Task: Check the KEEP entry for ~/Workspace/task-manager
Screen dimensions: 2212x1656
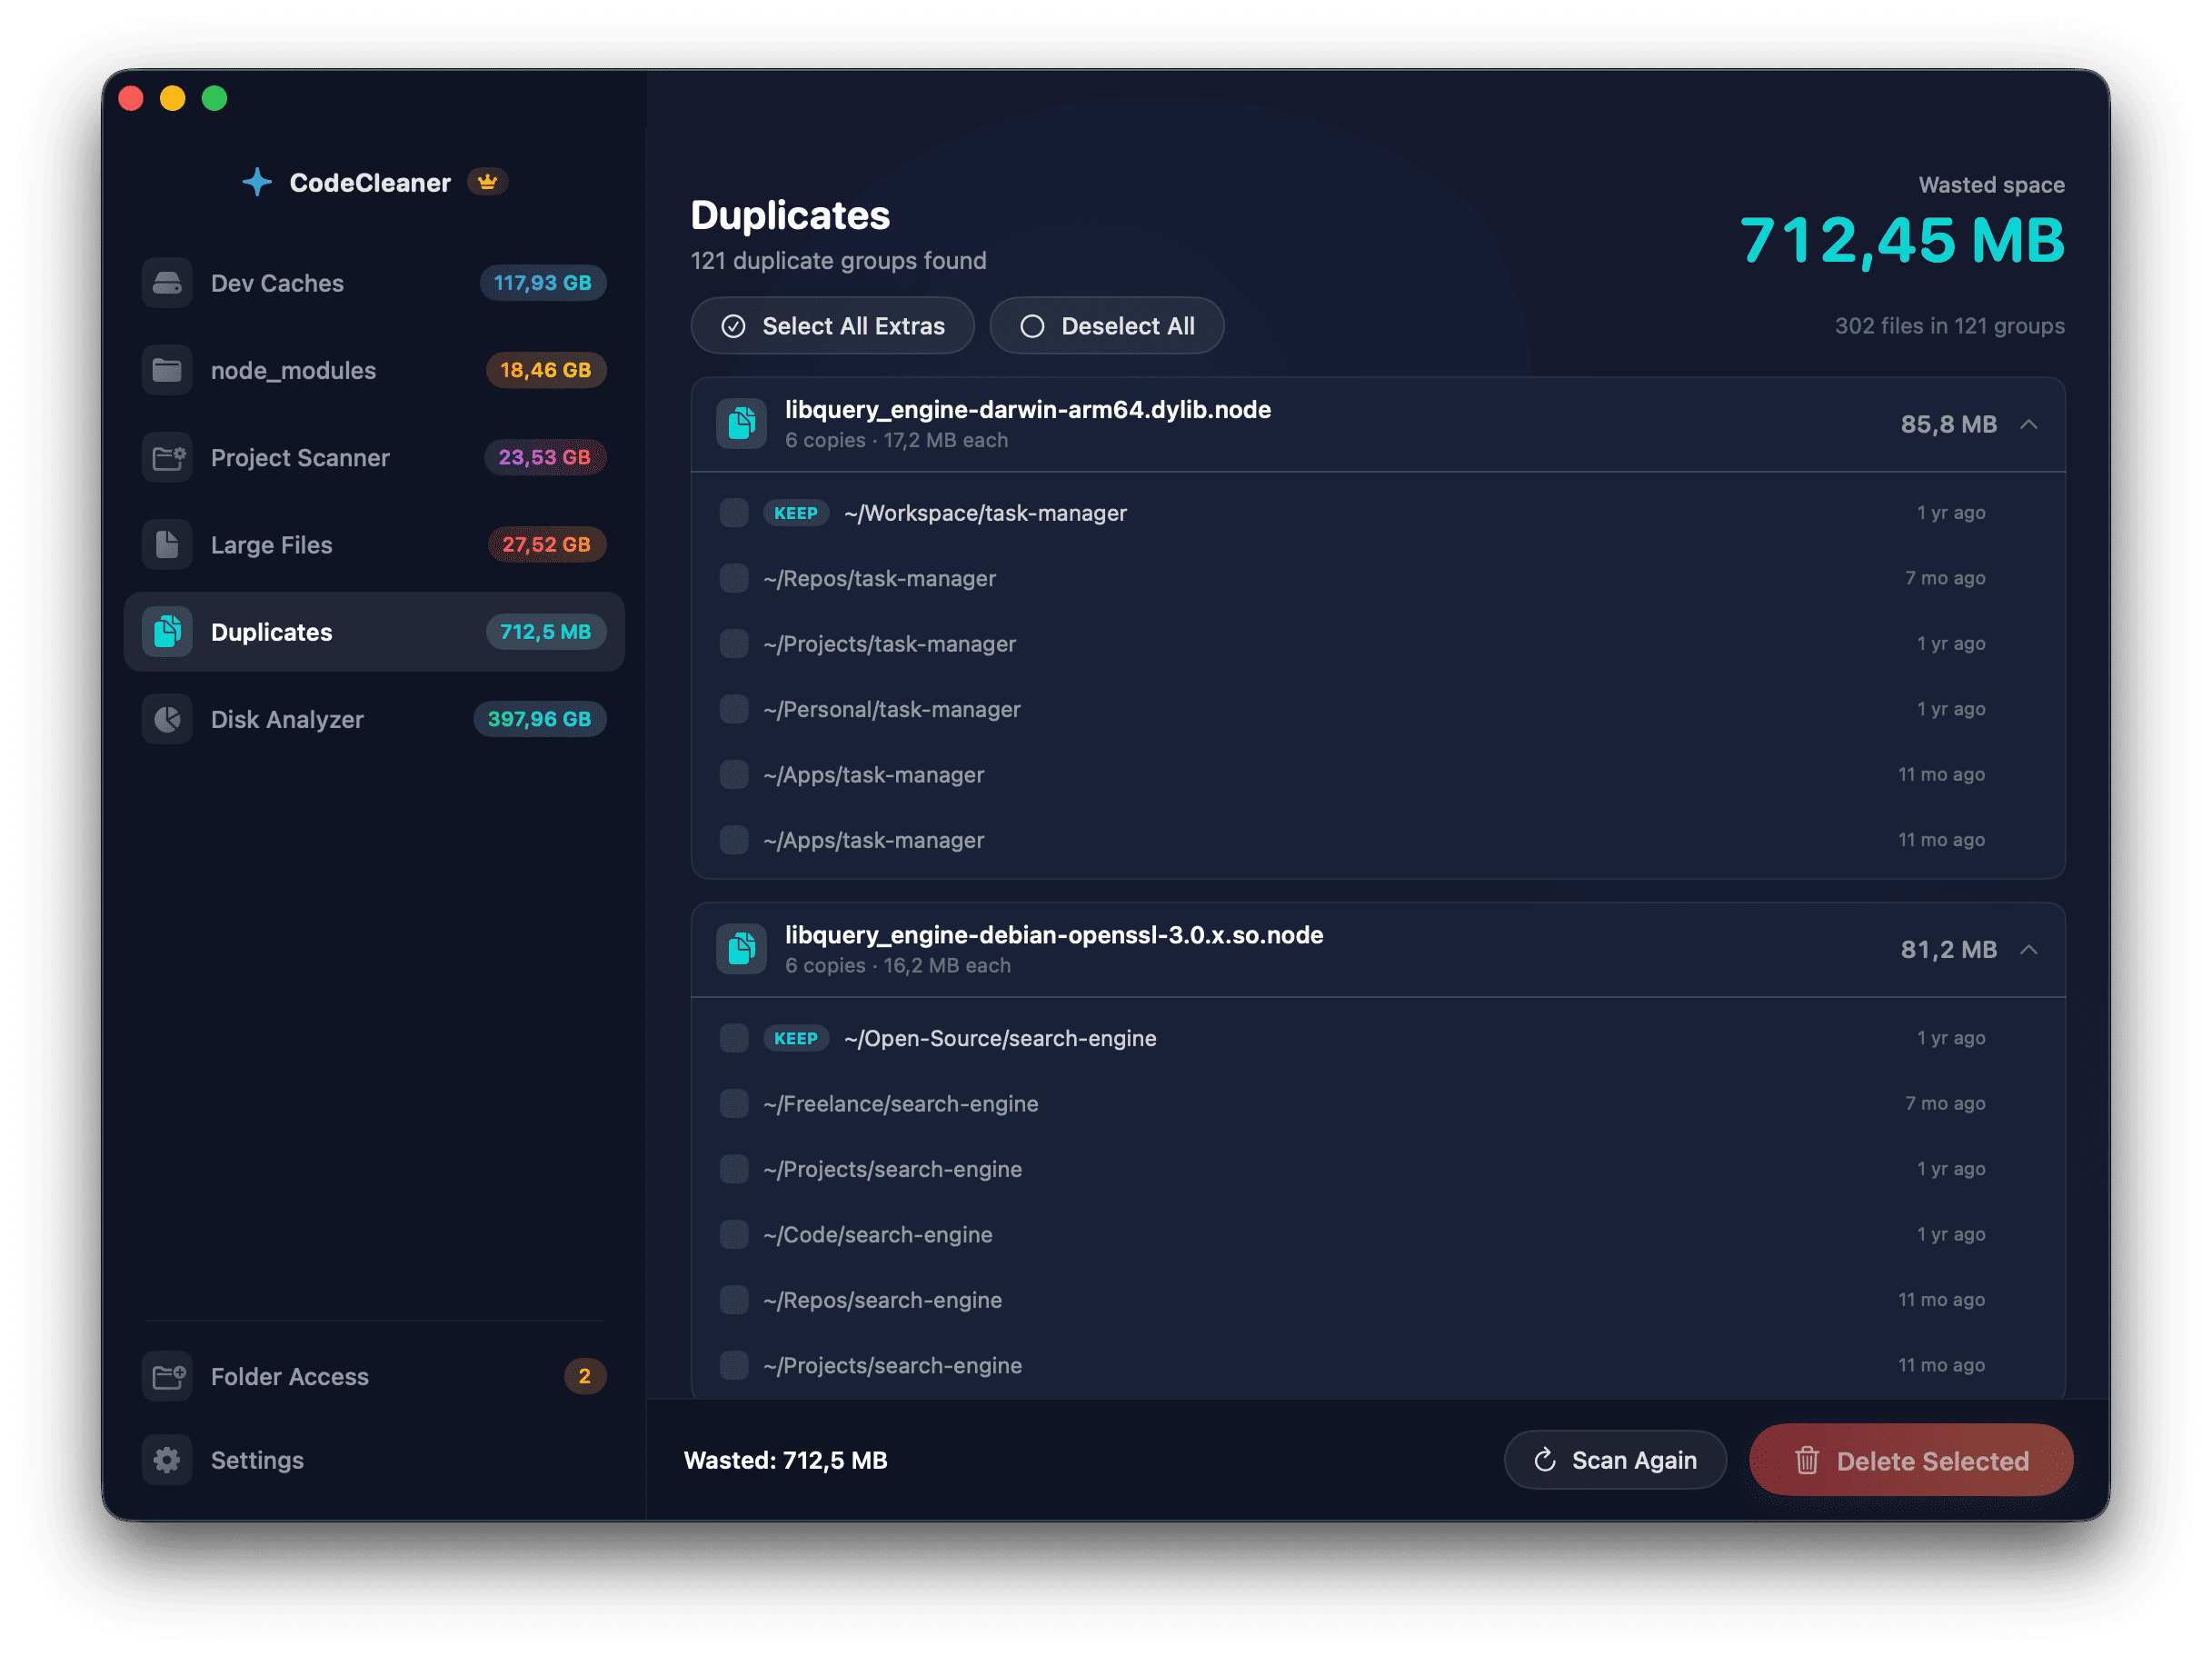Action: point(733,512)
